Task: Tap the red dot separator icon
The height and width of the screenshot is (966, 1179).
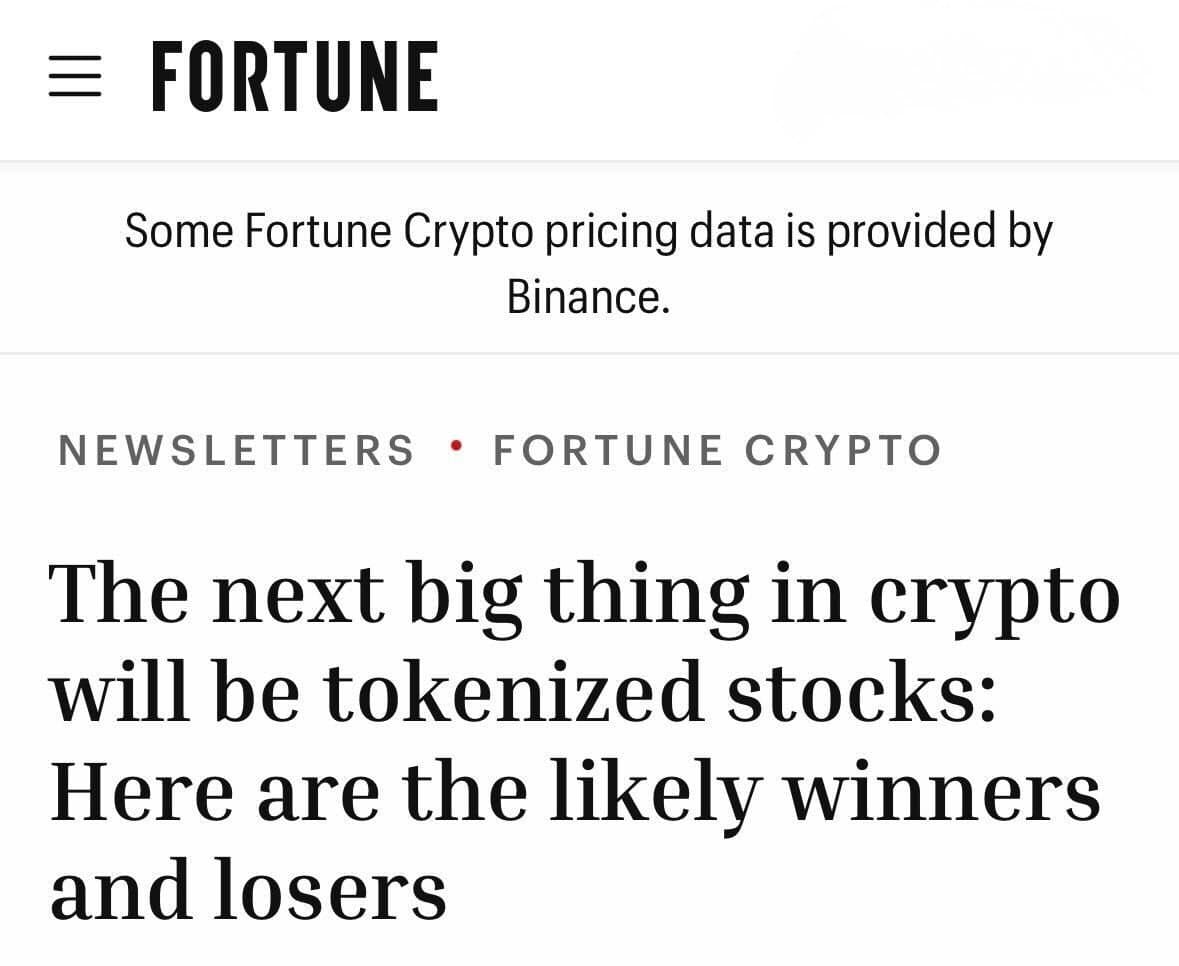Action: point(457,449)
